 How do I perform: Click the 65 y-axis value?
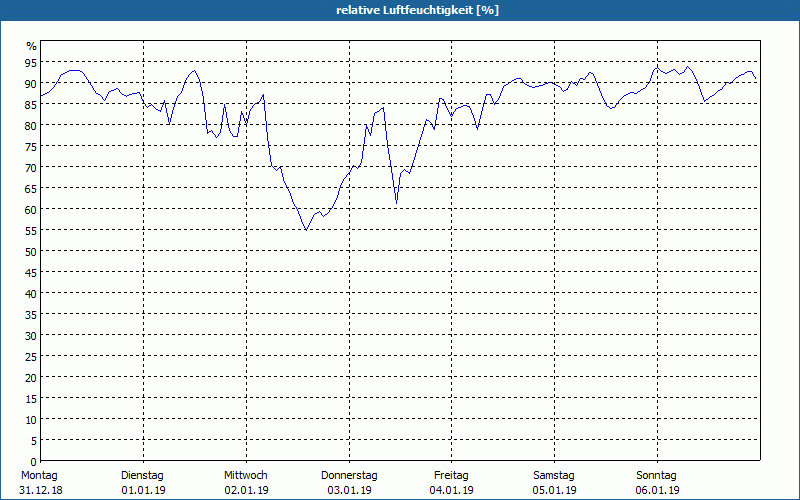[x=31, y=189]
